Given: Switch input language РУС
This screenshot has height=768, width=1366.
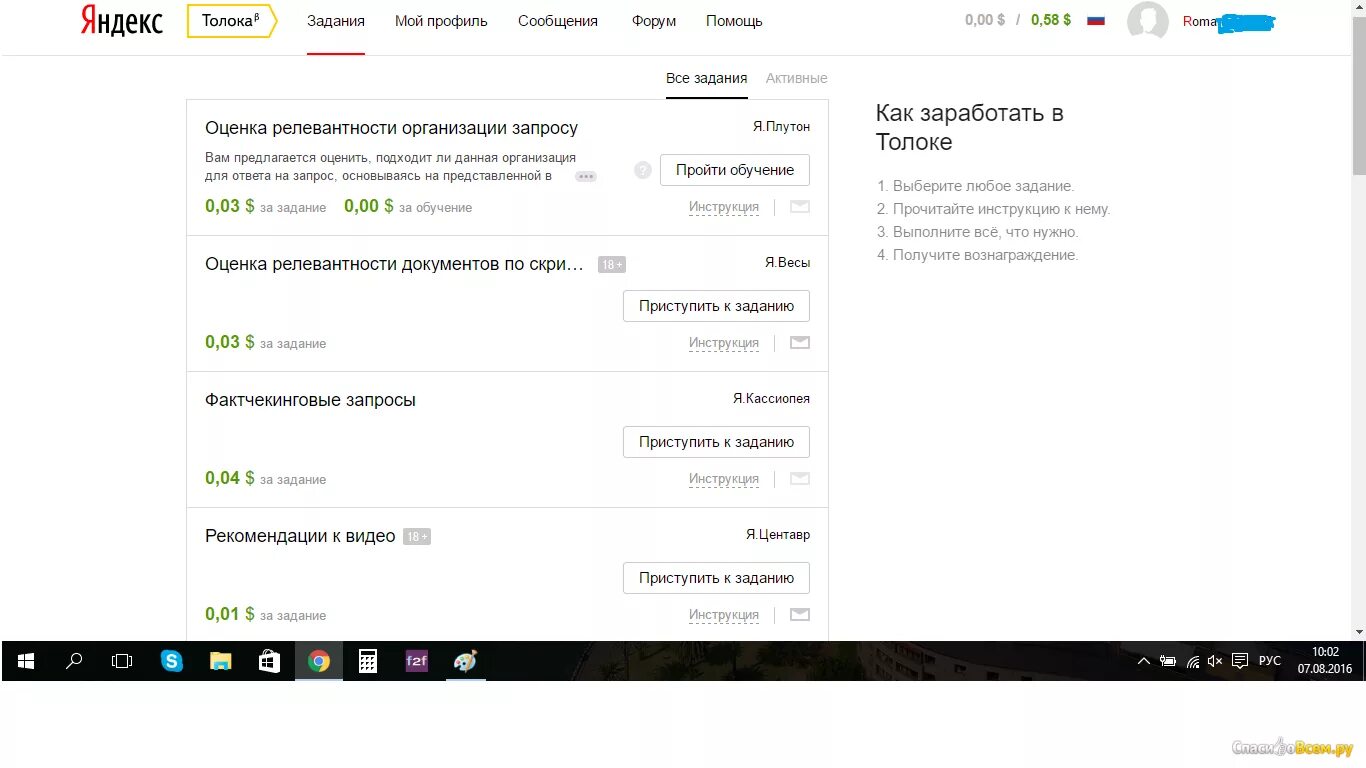Looking at the screenshot, I should [x=1270, y=661].
